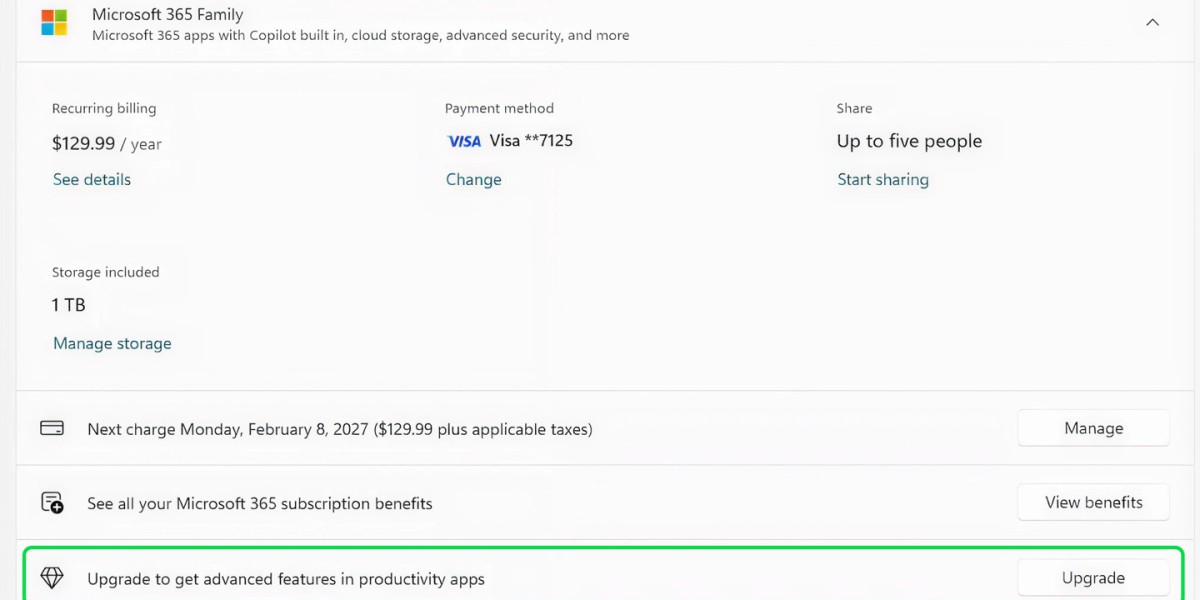Collapse the Microsoft 365 Family section chevron

coord(1152,22)
